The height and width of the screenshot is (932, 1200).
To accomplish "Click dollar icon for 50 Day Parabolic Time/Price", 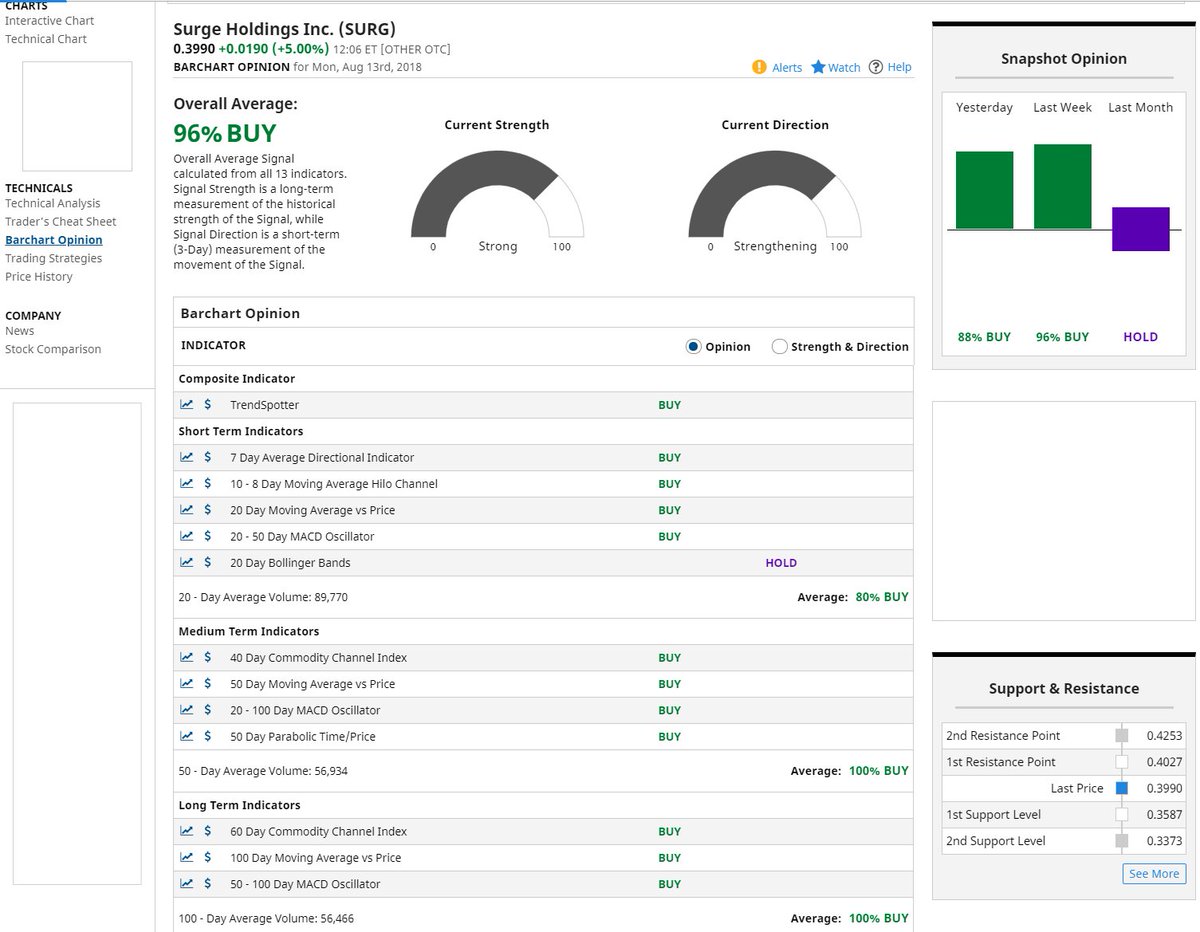I will [208, 736].
